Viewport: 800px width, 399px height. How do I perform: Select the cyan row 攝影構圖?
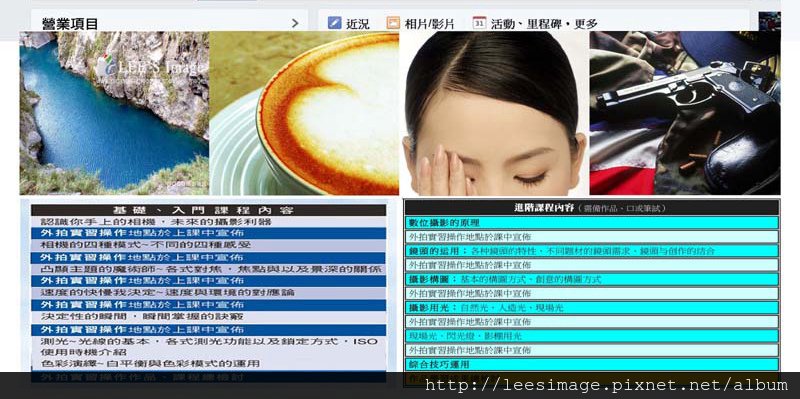pos(592,280)
